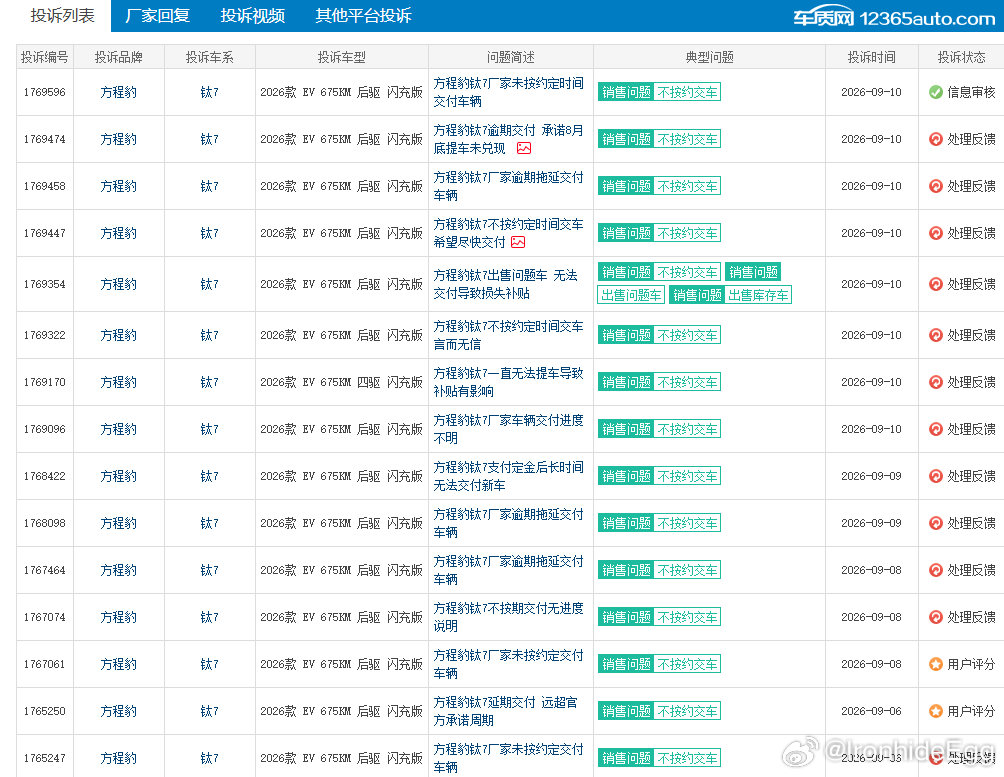Click the red 处理反馈 status icon for 1769170
The image size is (1004, 777).
(935, 382)
